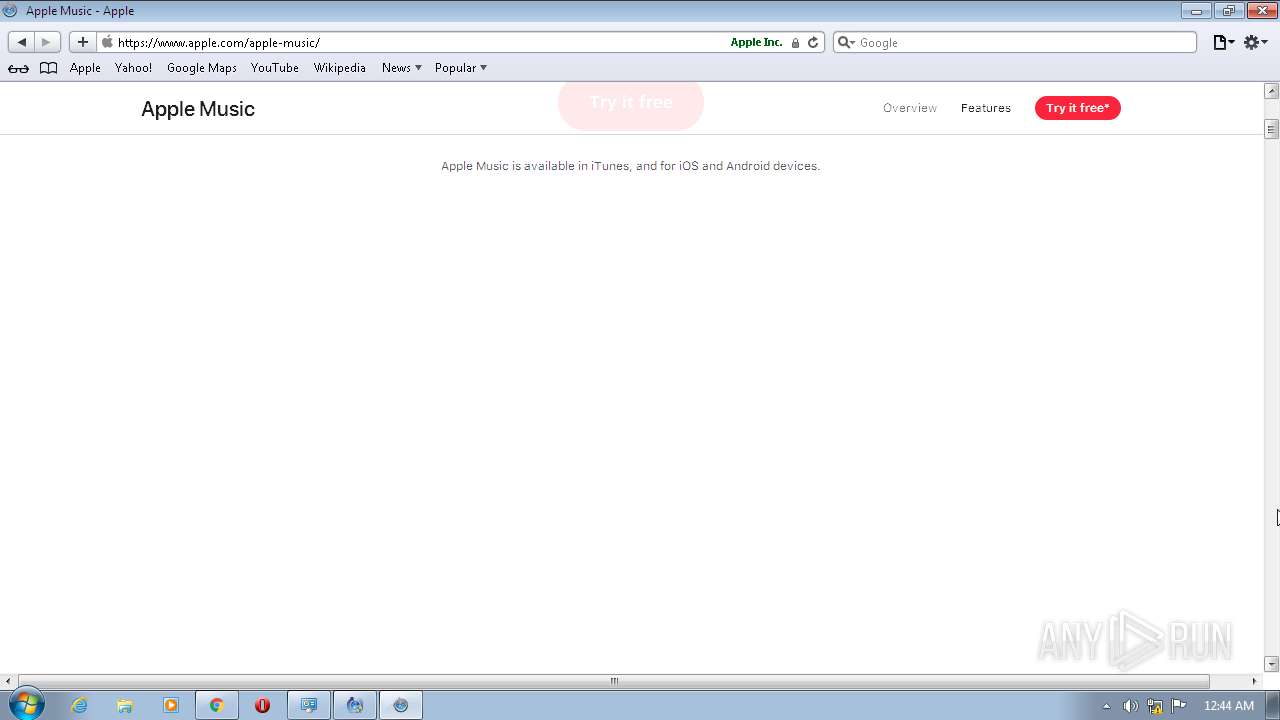
Task: Click Safari compass icon in title bar
Action: click(11, 10)
